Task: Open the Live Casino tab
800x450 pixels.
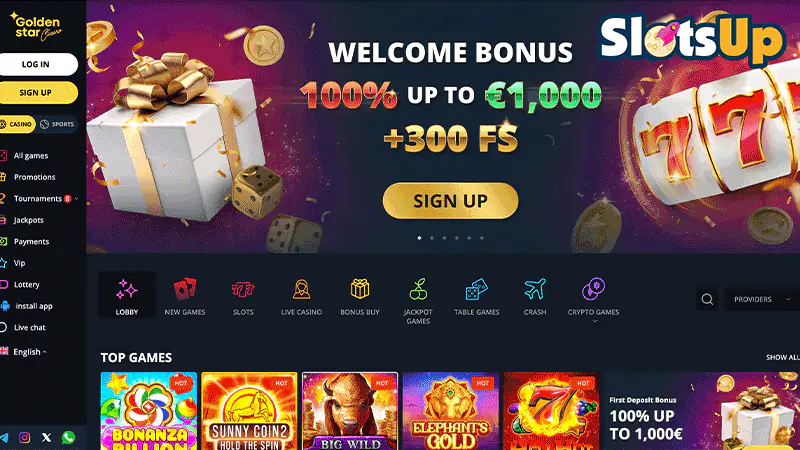Action: coord(302,297)
